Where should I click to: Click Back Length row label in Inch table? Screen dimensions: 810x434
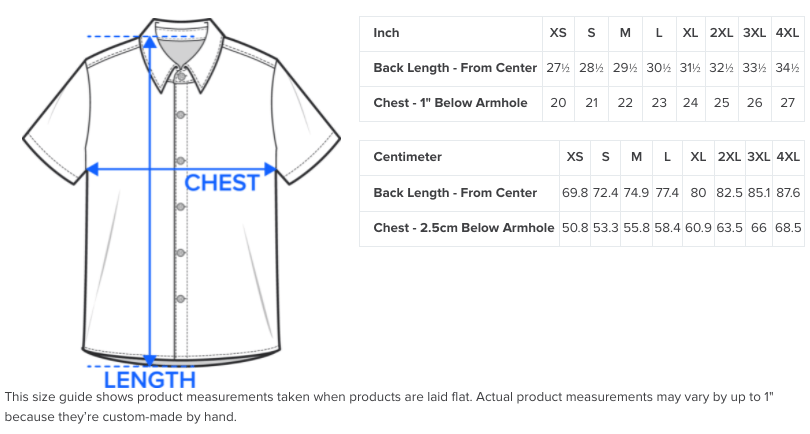coord(455,68)
